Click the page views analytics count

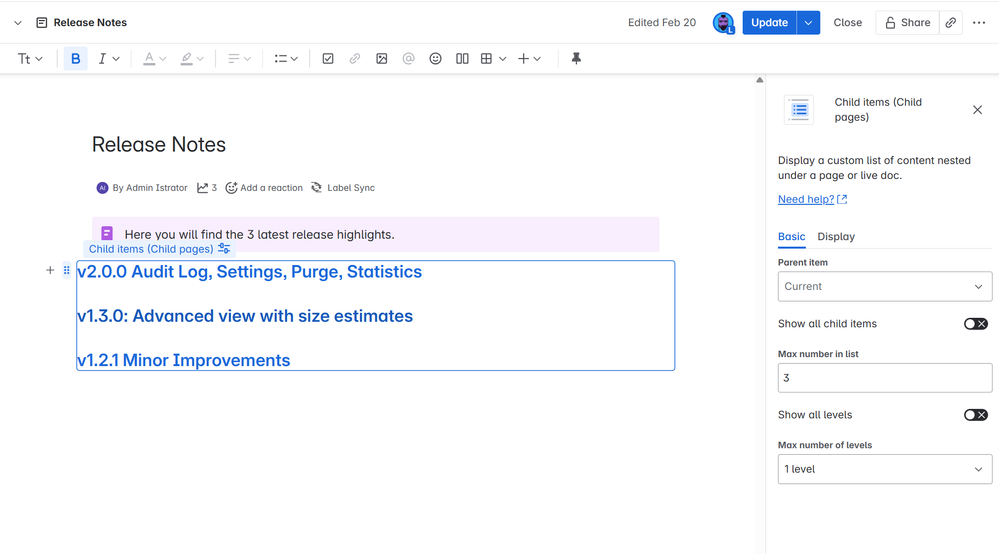coord(207,188)
